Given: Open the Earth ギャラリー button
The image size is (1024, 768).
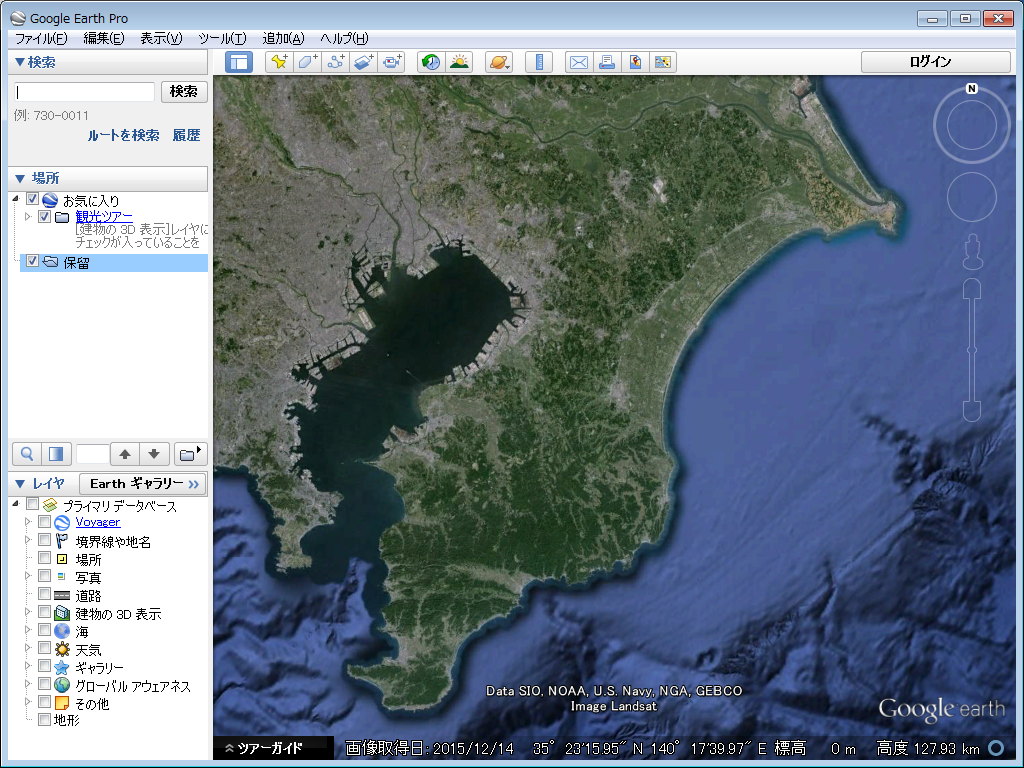Looking at the screenshot, I should (x=143, y=484).
